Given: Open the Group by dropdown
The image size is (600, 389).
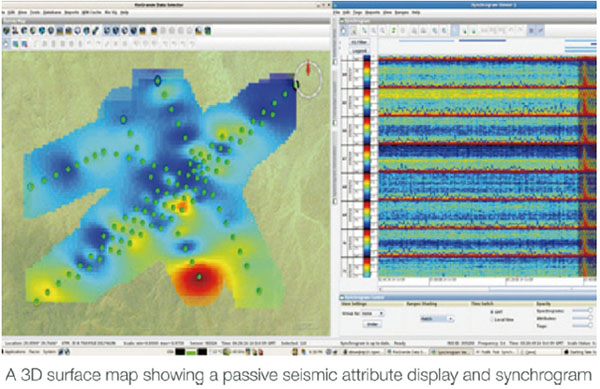Looking at the screenshot, I should click(x=373, y=313).
